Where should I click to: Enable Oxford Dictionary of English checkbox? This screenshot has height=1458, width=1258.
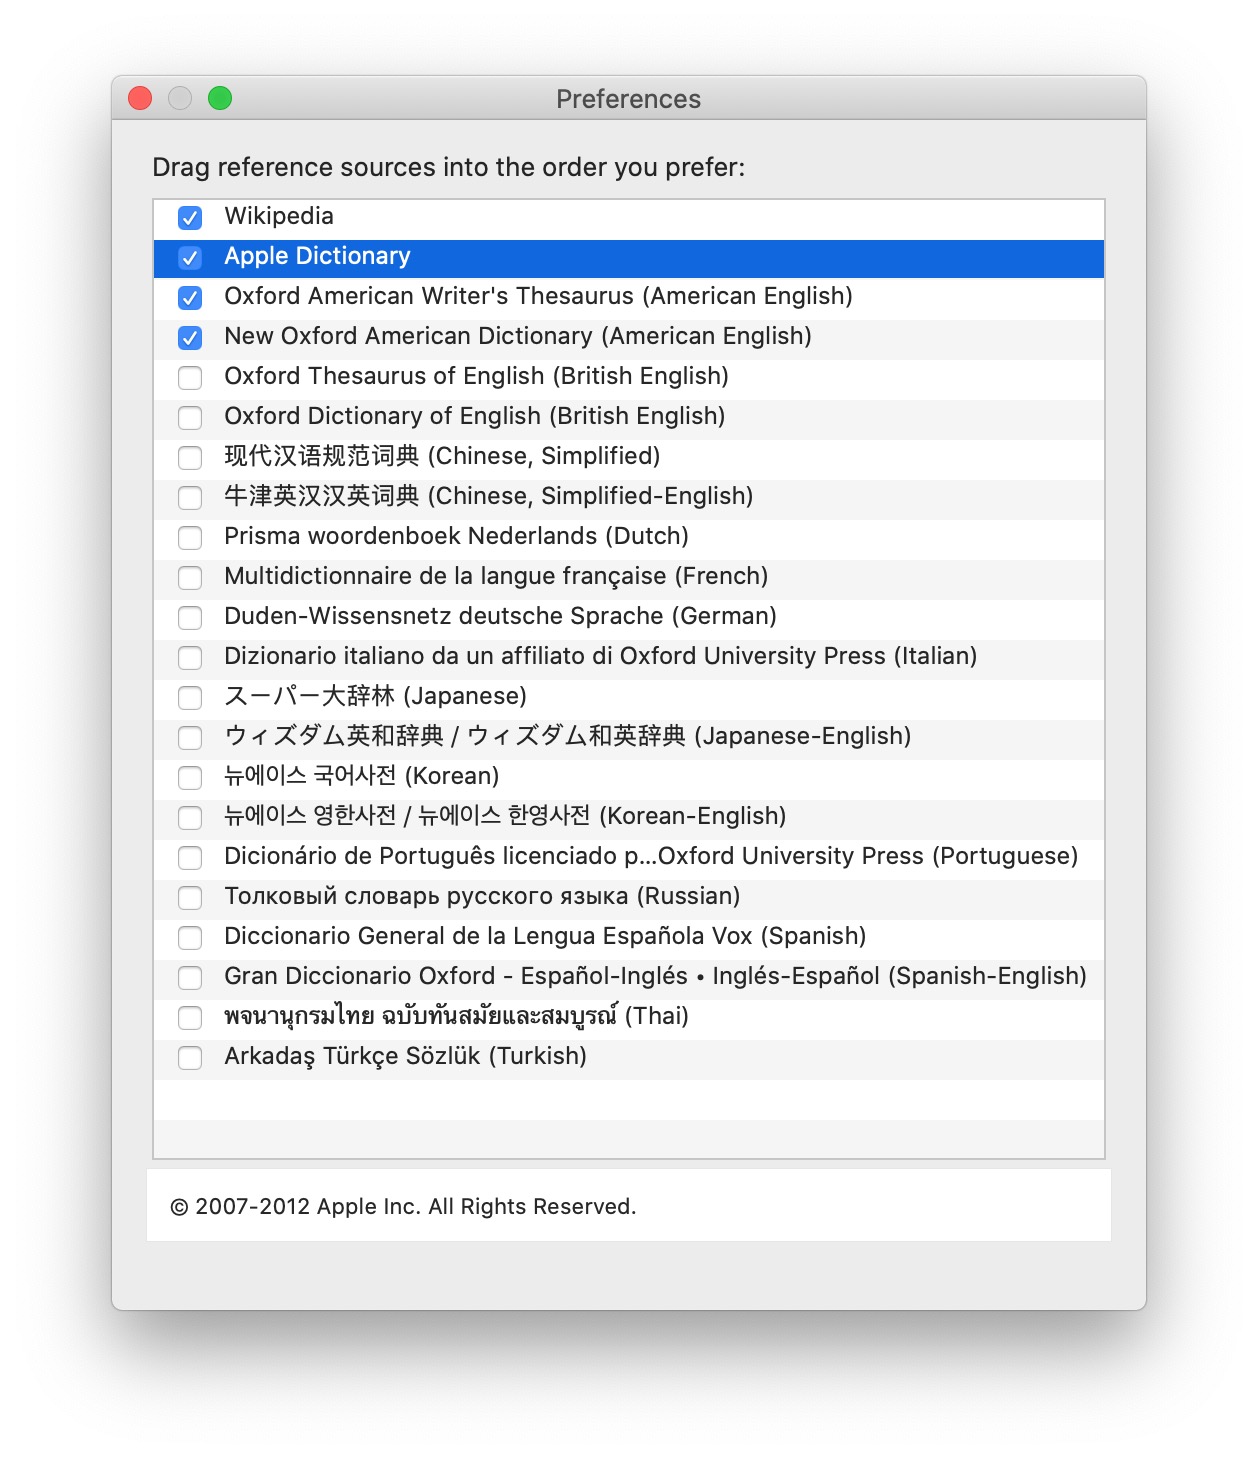pos(190,417)
